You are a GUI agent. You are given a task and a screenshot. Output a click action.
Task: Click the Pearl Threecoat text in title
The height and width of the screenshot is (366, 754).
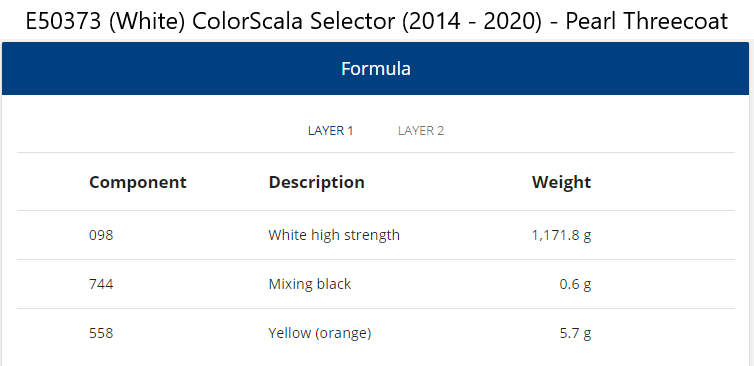647,22
